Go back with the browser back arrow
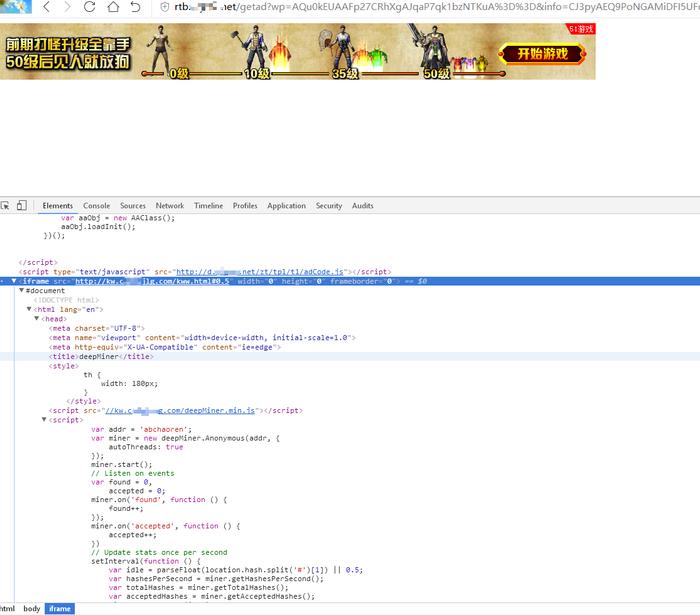Image resolution: width=700 pixels, height=615 pixels. point(46,7)
